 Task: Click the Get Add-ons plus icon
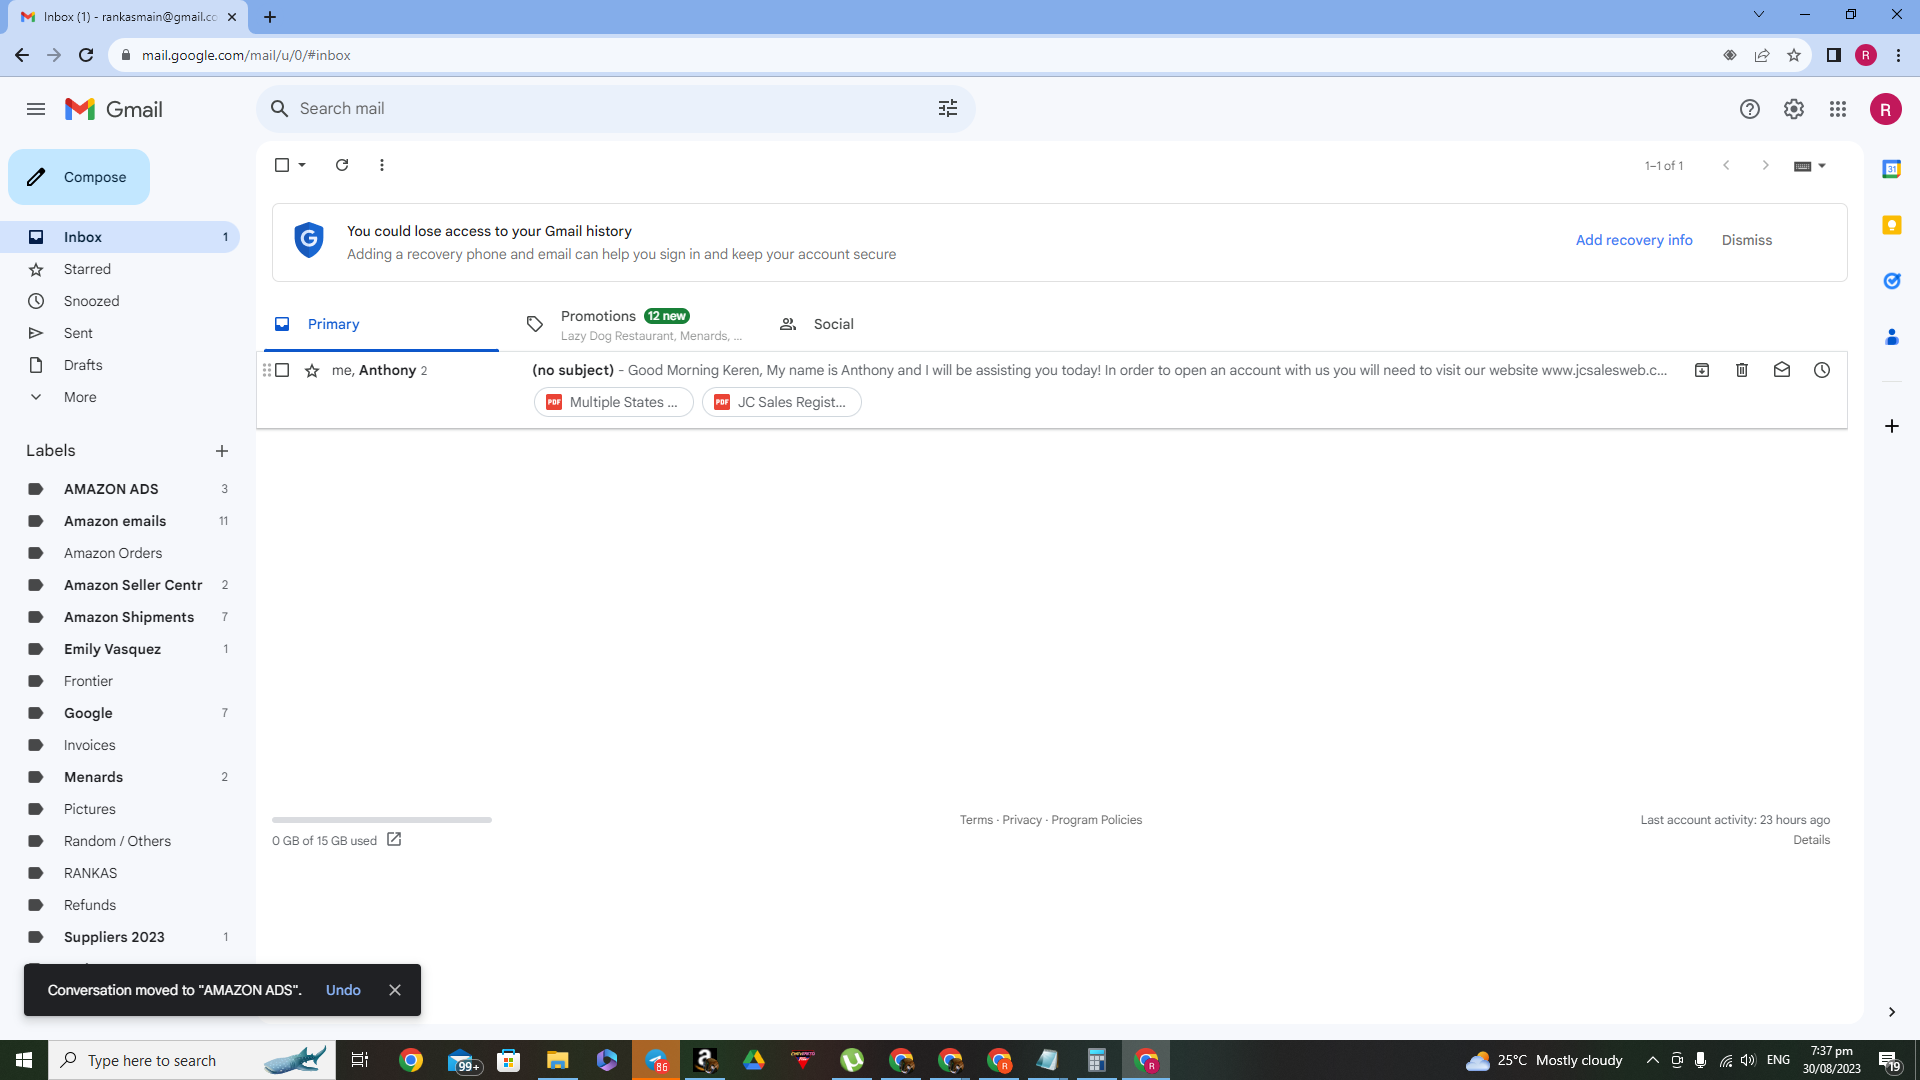click(x=1892, y=426)
